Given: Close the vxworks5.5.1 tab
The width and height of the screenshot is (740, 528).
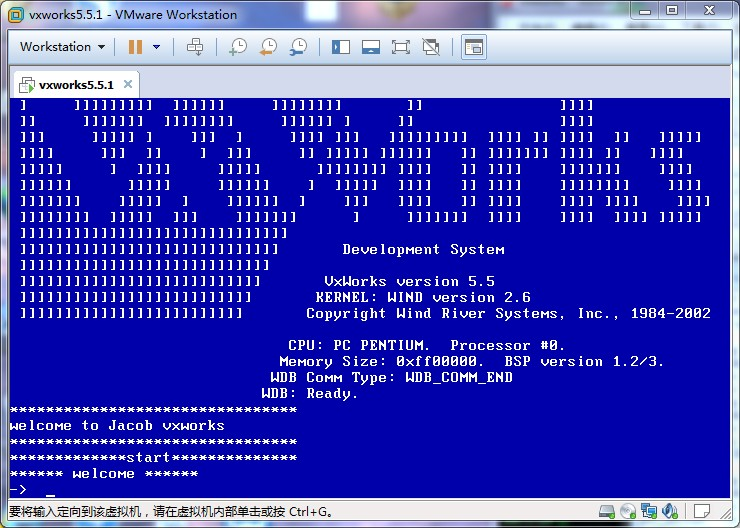Looking at the screenshot, I should coord(128,84).
